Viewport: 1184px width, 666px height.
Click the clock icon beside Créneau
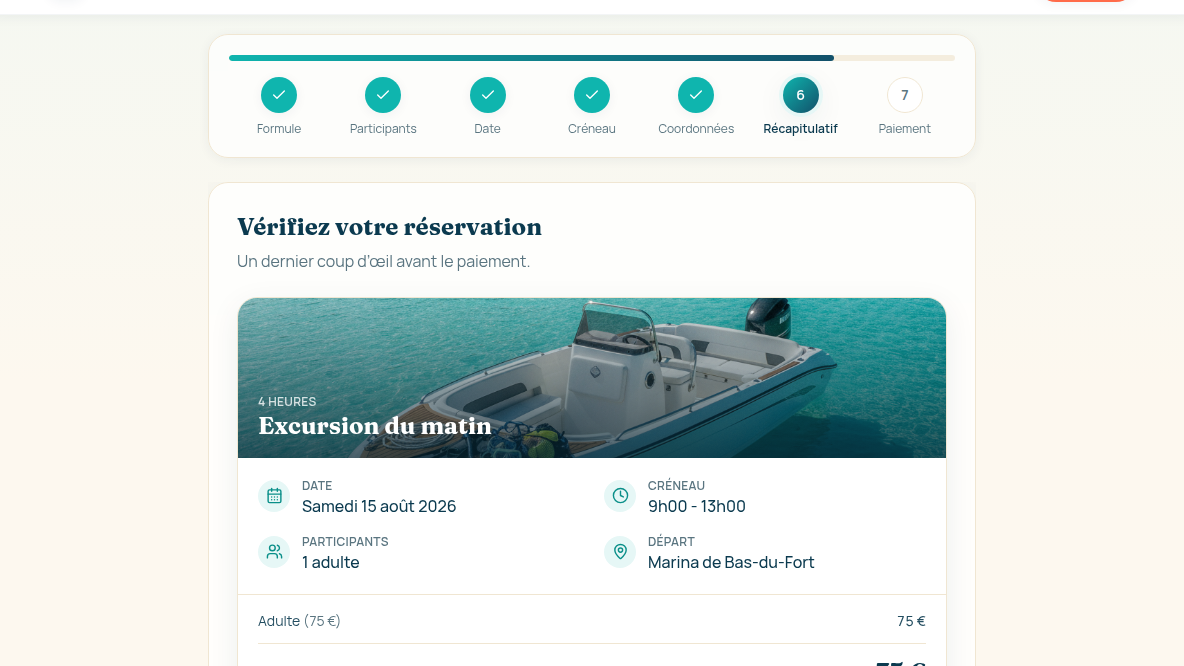click(620, 496)
